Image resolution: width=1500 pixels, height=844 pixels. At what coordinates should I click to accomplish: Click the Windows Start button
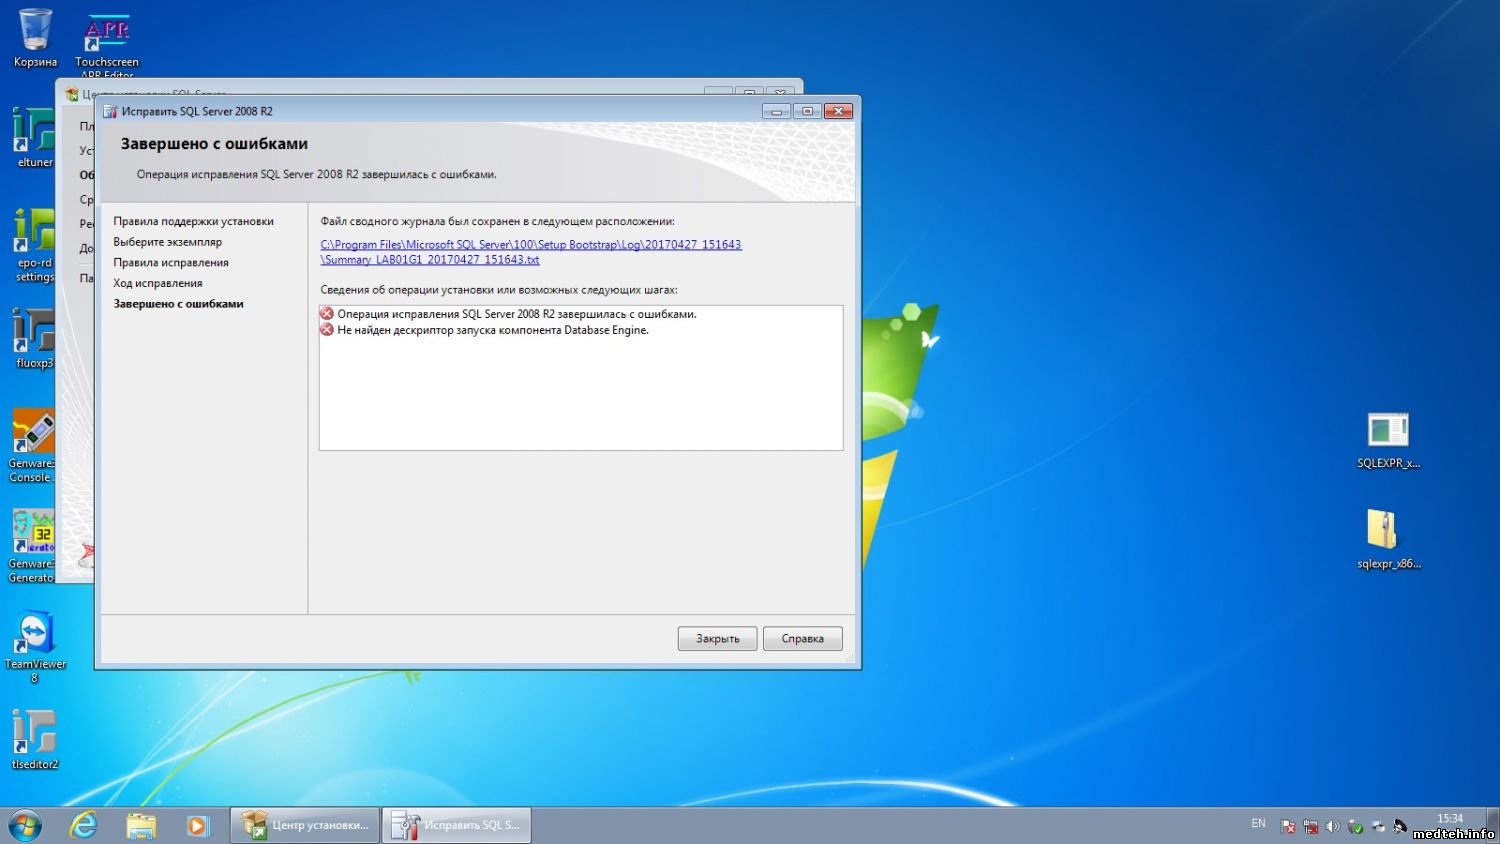[25, 825]
